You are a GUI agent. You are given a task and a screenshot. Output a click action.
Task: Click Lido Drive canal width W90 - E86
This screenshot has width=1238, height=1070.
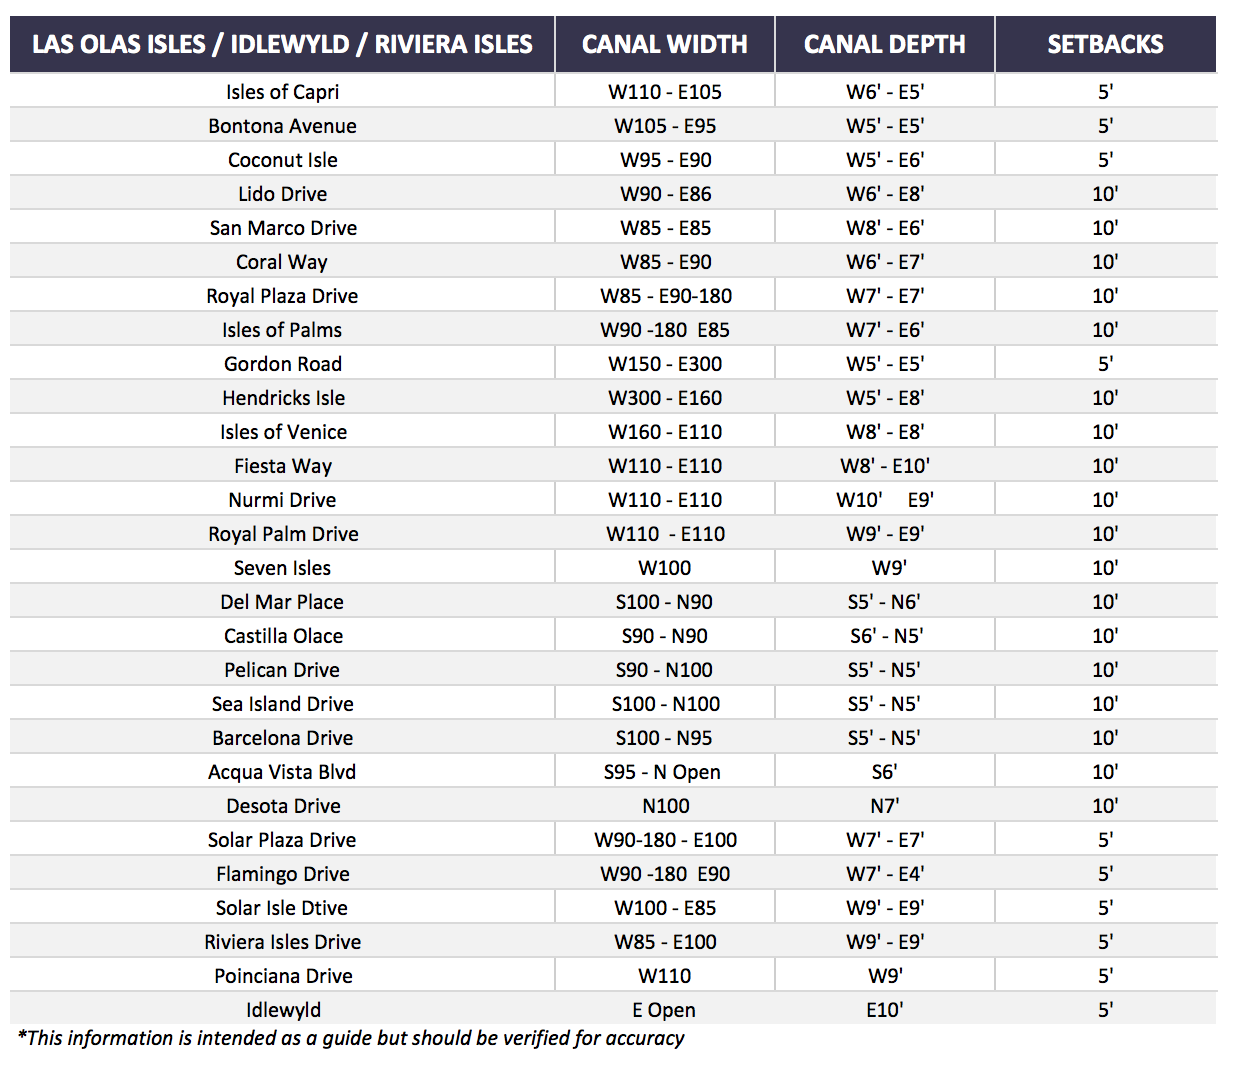point(665,194)
